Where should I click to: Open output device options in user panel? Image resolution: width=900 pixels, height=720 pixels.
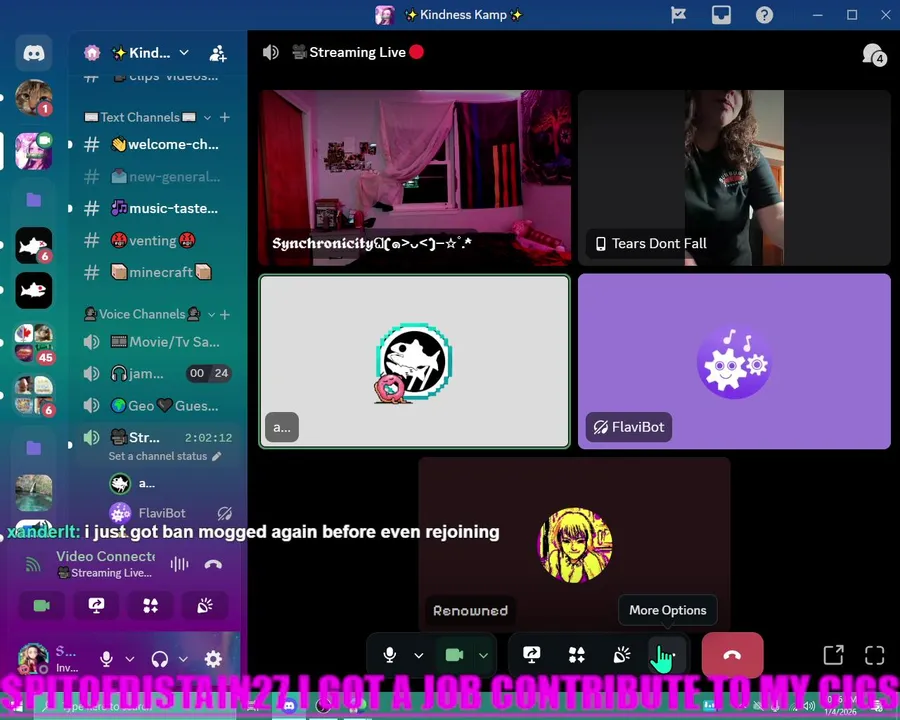point(183,659)
